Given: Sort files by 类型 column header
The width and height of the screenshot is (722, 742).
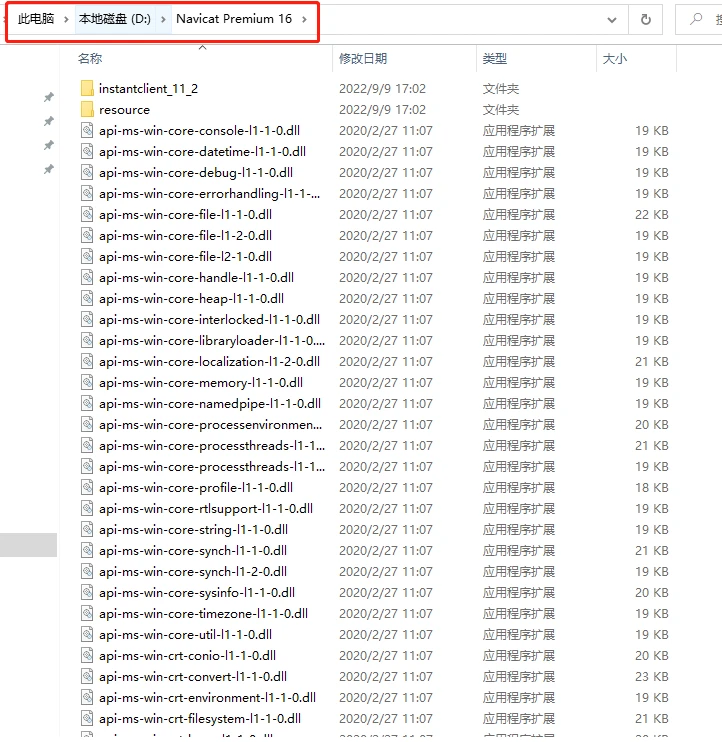Looking at the screenshot, I should (x=495, y=59).
